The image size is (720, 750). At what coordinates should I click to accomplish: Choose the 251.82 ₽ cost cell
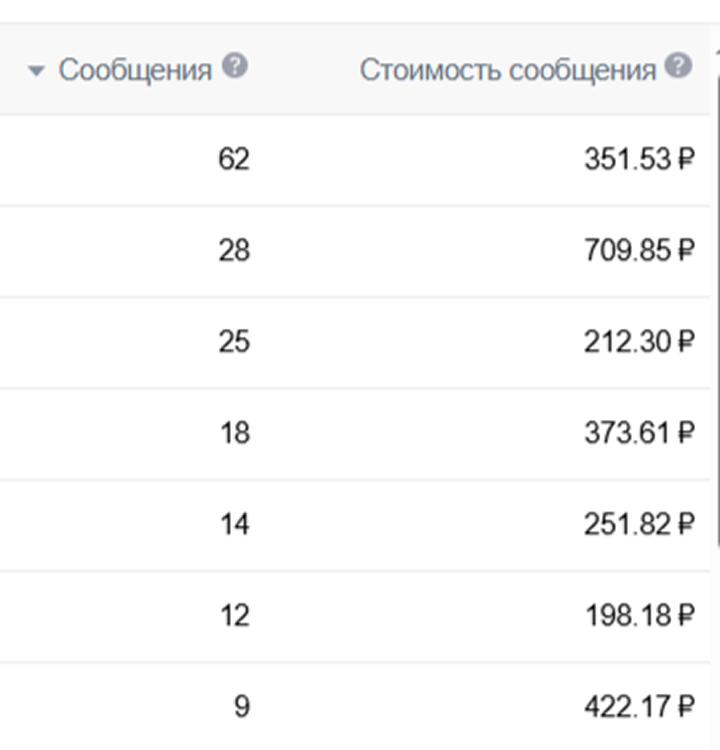[638, 524]
